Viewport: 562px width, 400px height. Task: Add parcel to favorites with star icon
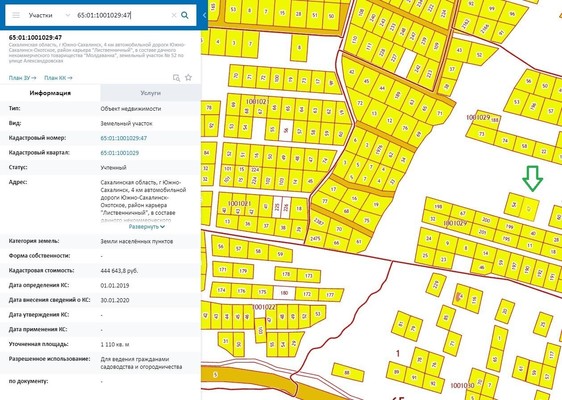tap(189, 77)
